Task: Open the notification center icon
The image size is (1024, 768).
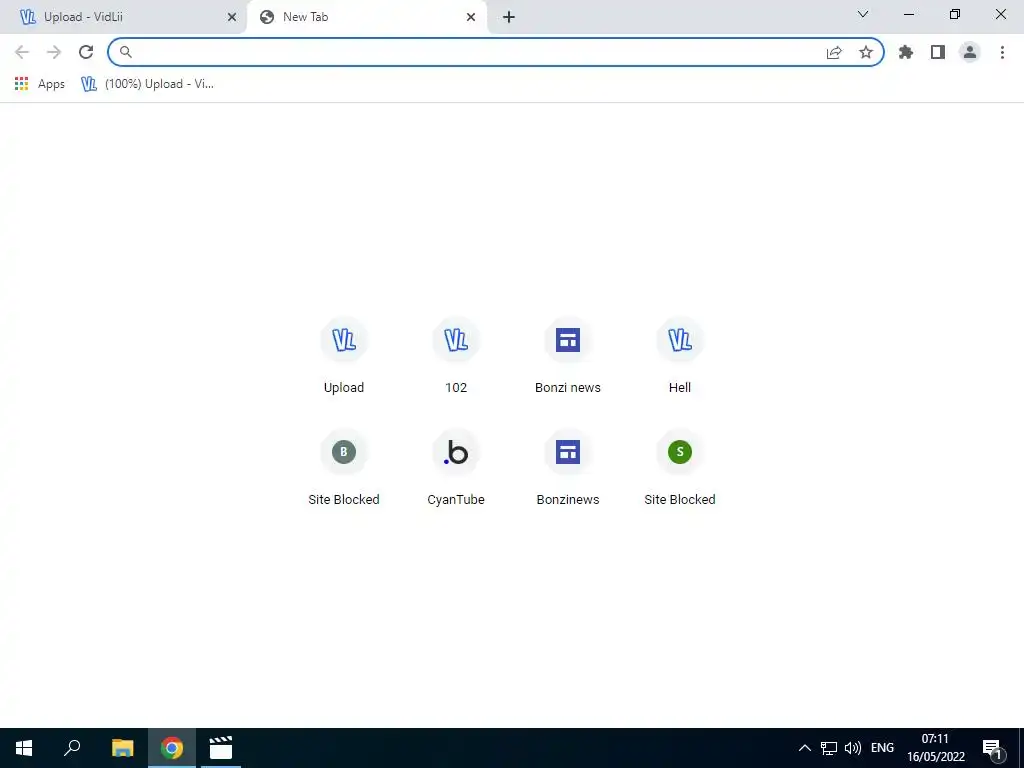Action: [992, 748]
